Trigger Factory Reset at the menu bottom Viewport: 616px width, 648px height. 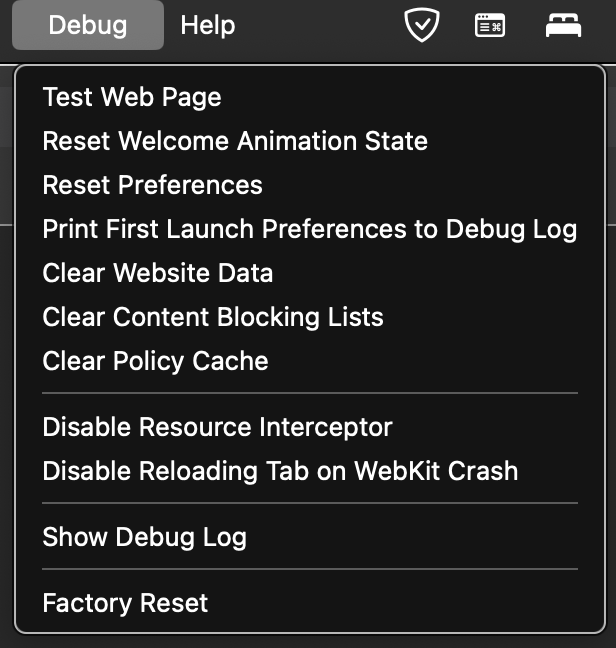pos(125,603)
